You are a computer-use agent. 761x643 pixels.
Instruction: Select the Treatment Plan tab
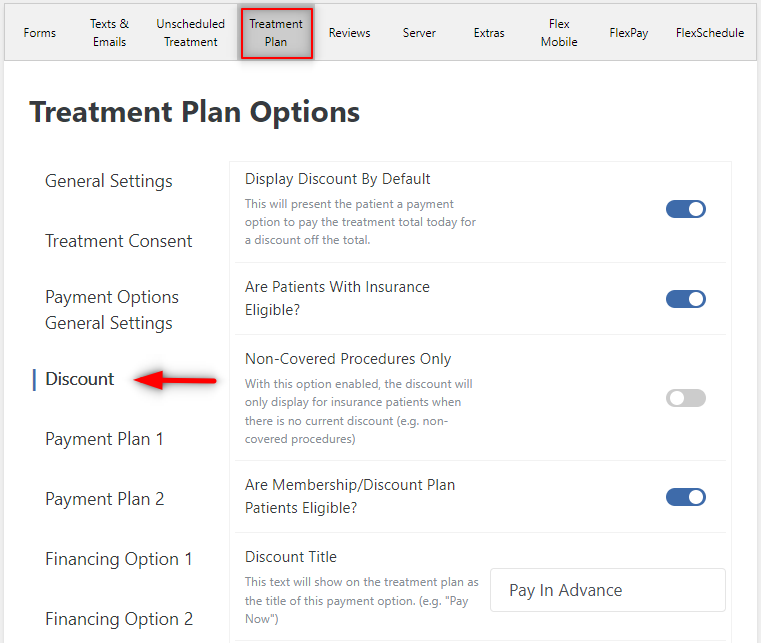click(x=276, y=33)
